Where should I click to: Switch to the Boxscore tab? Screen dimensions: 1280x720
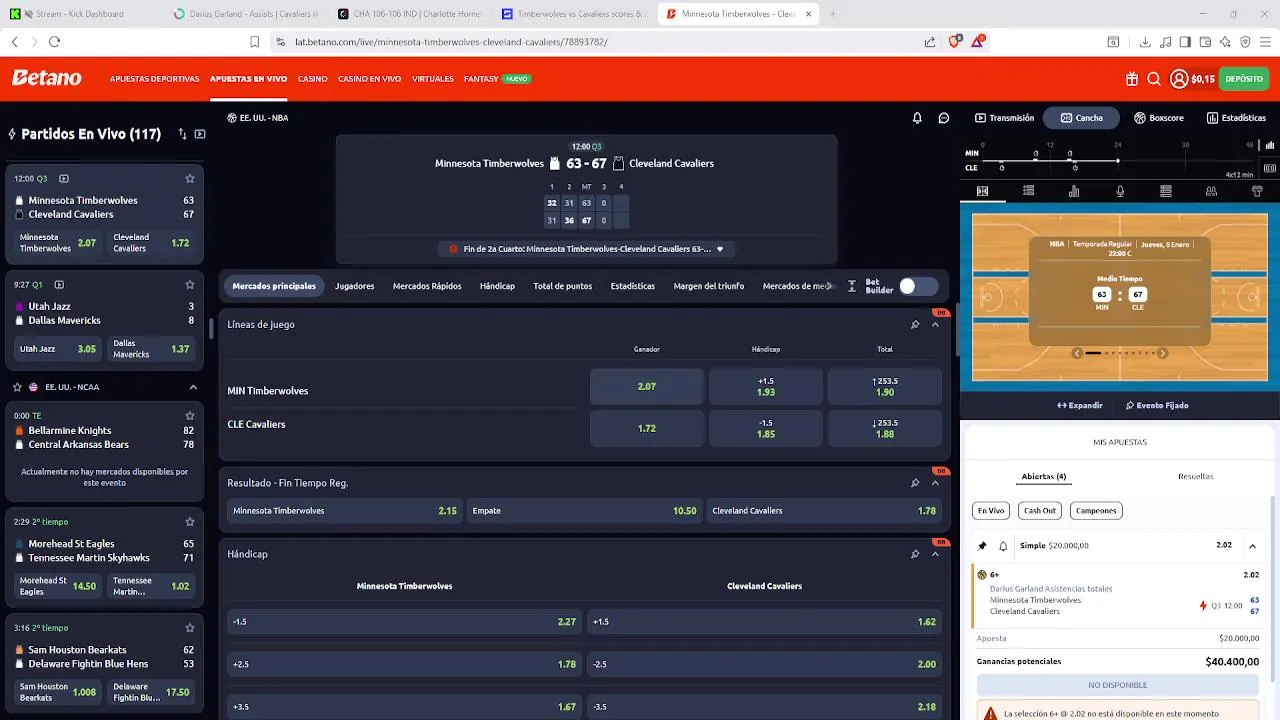(x=1159, y=118)
